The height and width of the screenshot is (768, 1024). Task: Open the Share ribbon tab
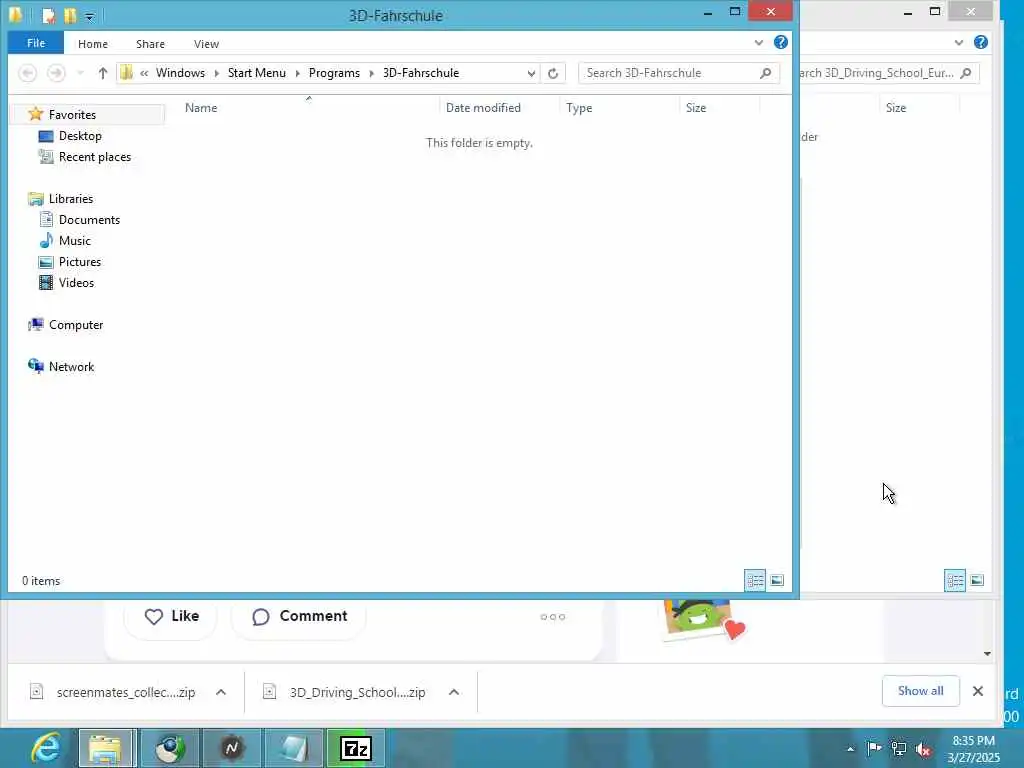click(x=150, y=44)
